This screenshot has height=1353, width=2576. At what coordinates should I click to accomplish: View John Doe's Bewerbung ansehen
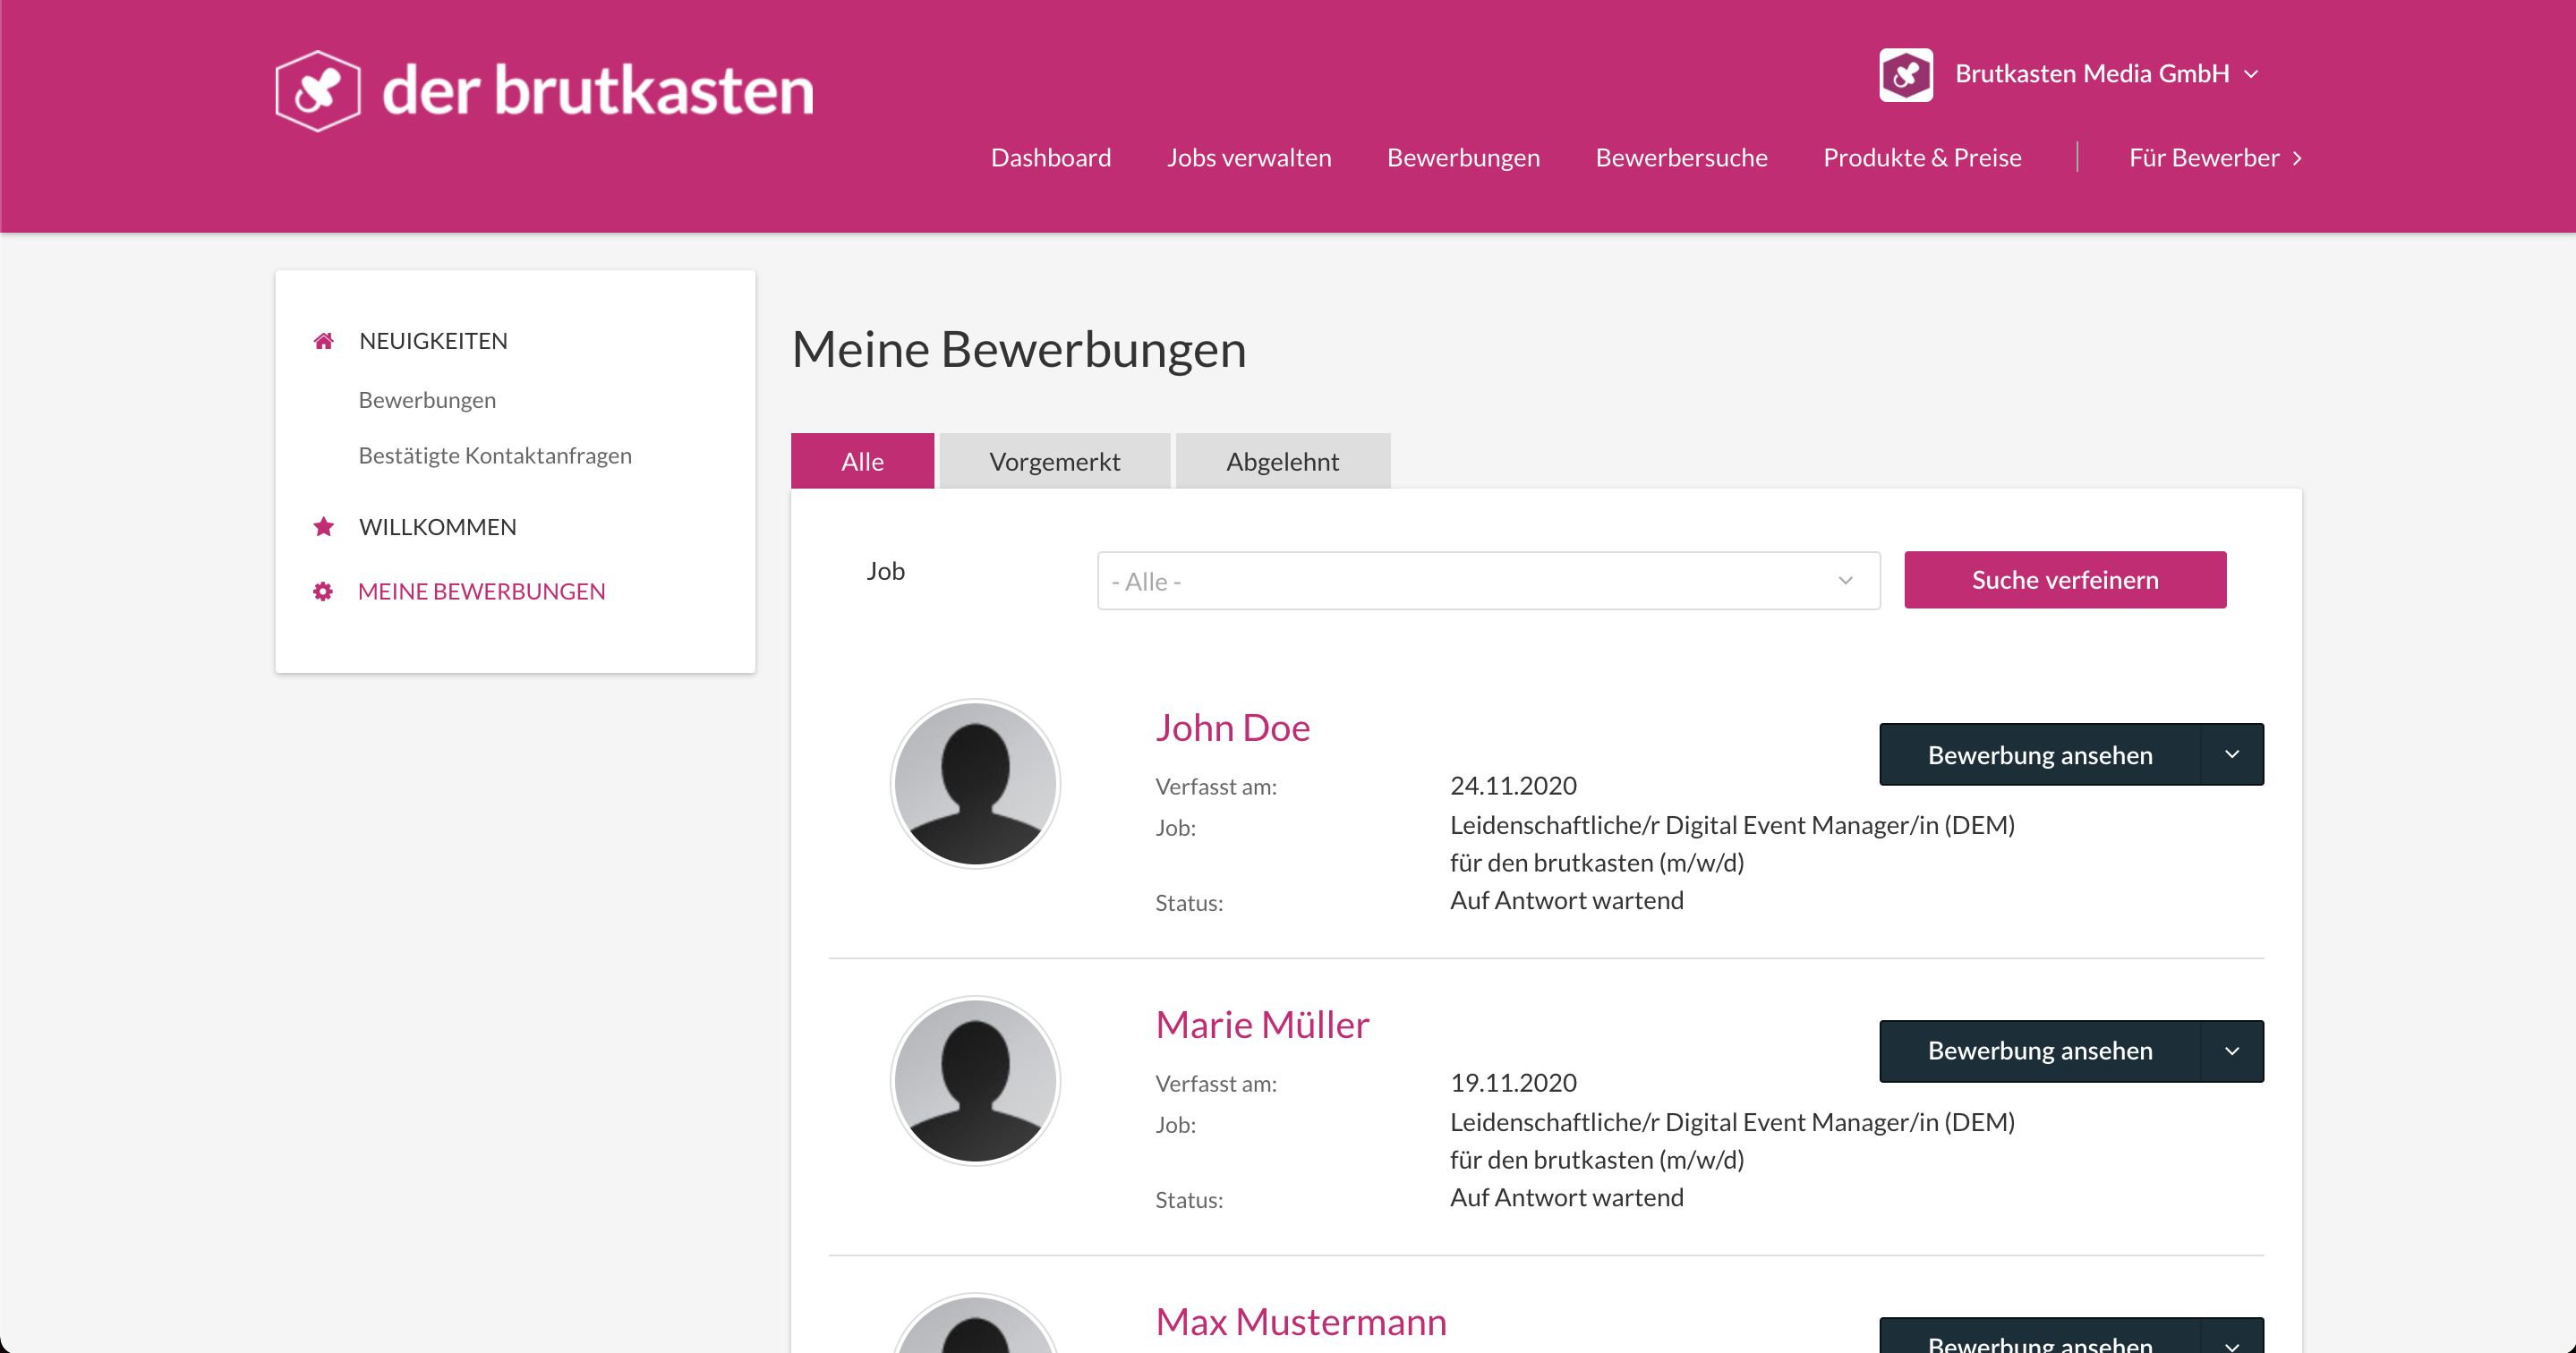[x=2040, y=755]
